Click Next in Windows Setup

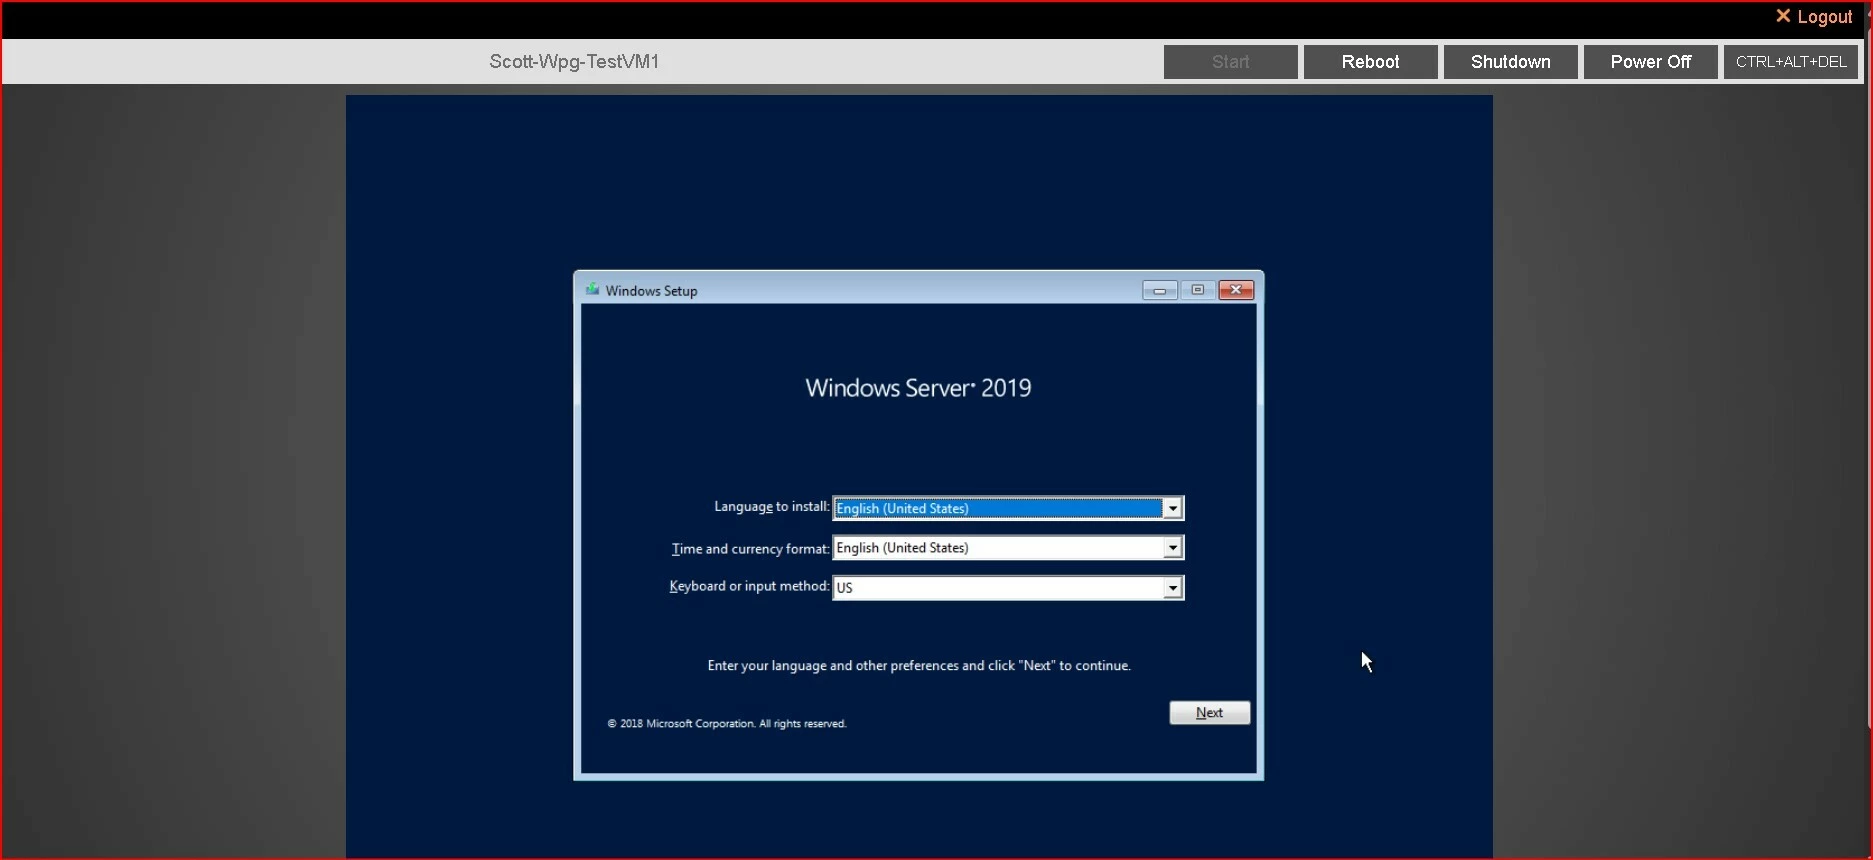click(1209, 713)
